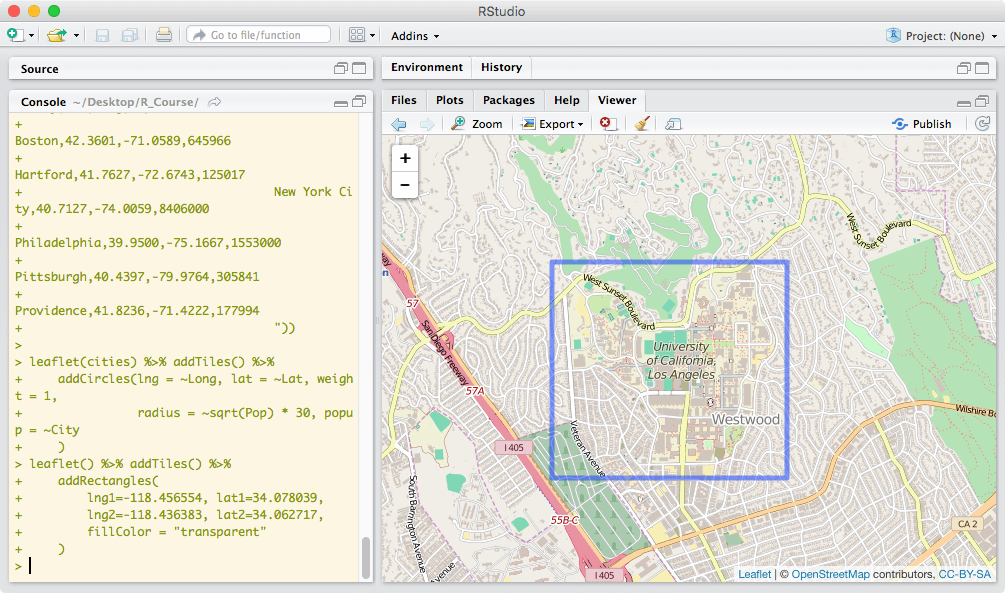Click the Print current file icon
Viewport: 1005px width, 593px height.
click(x=163, y=35)
